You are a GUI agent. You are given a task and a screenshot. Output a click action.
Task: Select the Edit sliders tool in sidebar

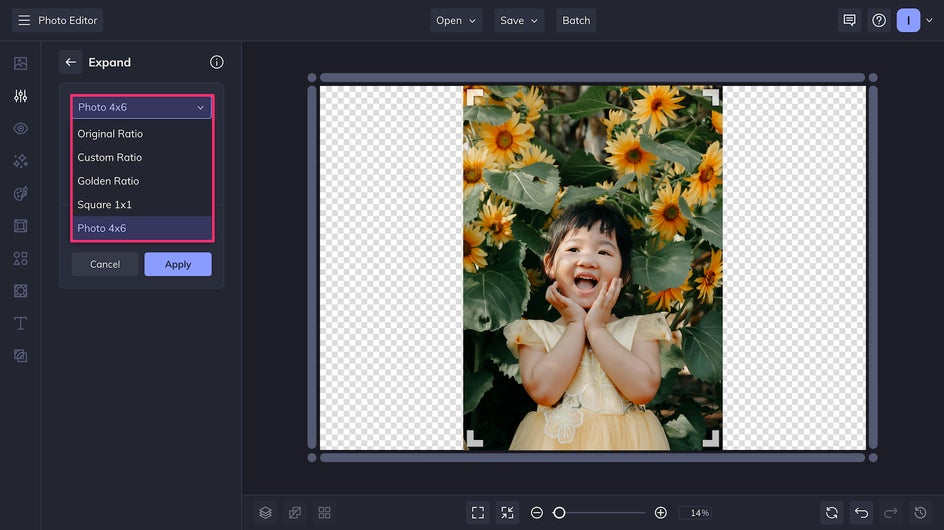tap(20, 96)
